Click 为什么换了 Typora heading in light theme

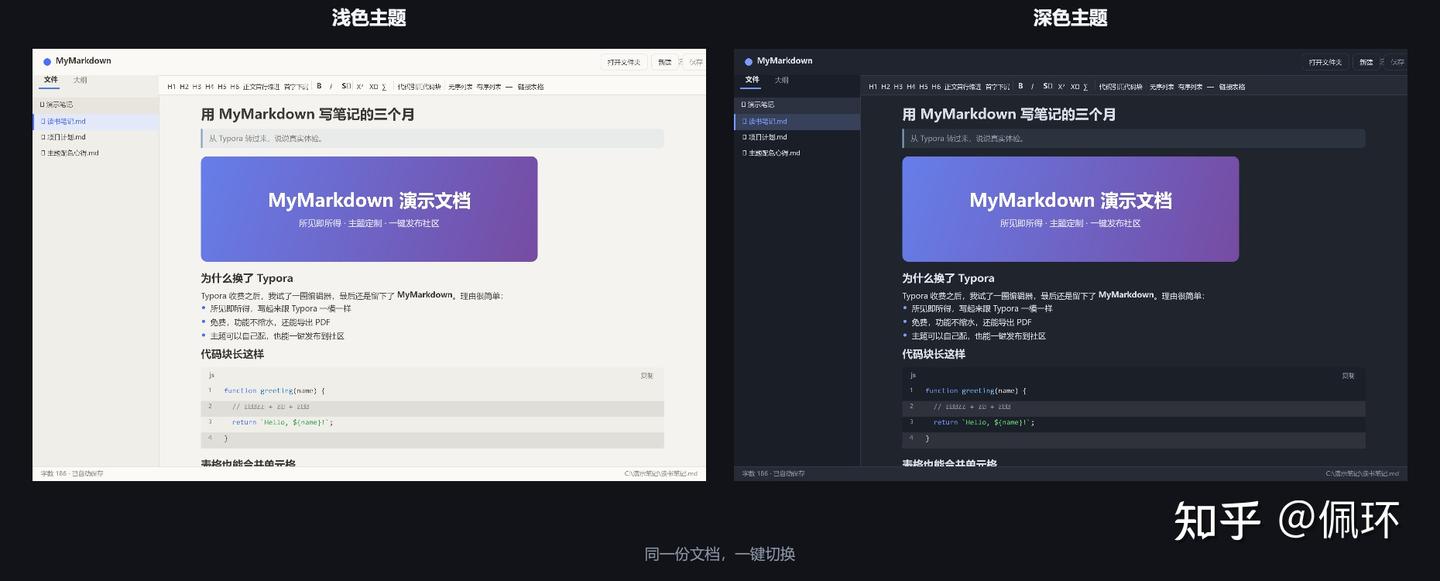click(247, 278)
